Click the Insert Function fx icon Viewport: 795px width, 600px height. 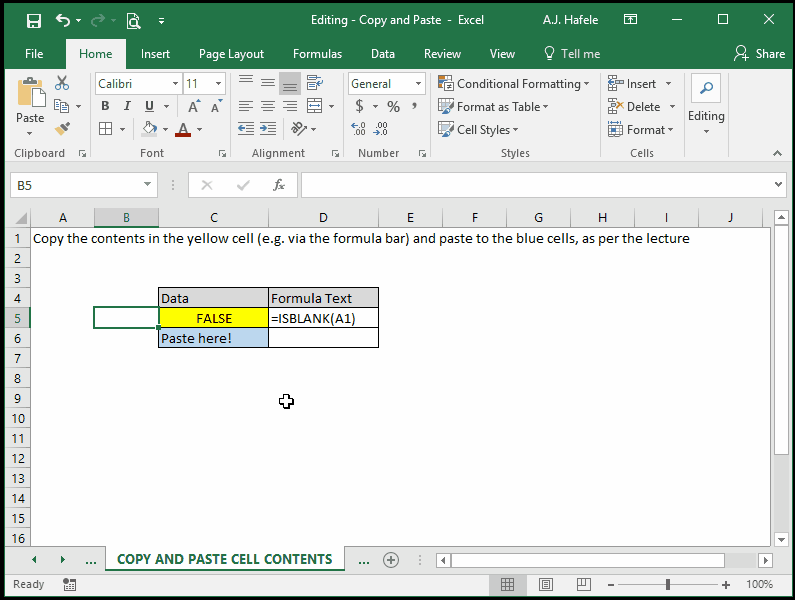278,185
